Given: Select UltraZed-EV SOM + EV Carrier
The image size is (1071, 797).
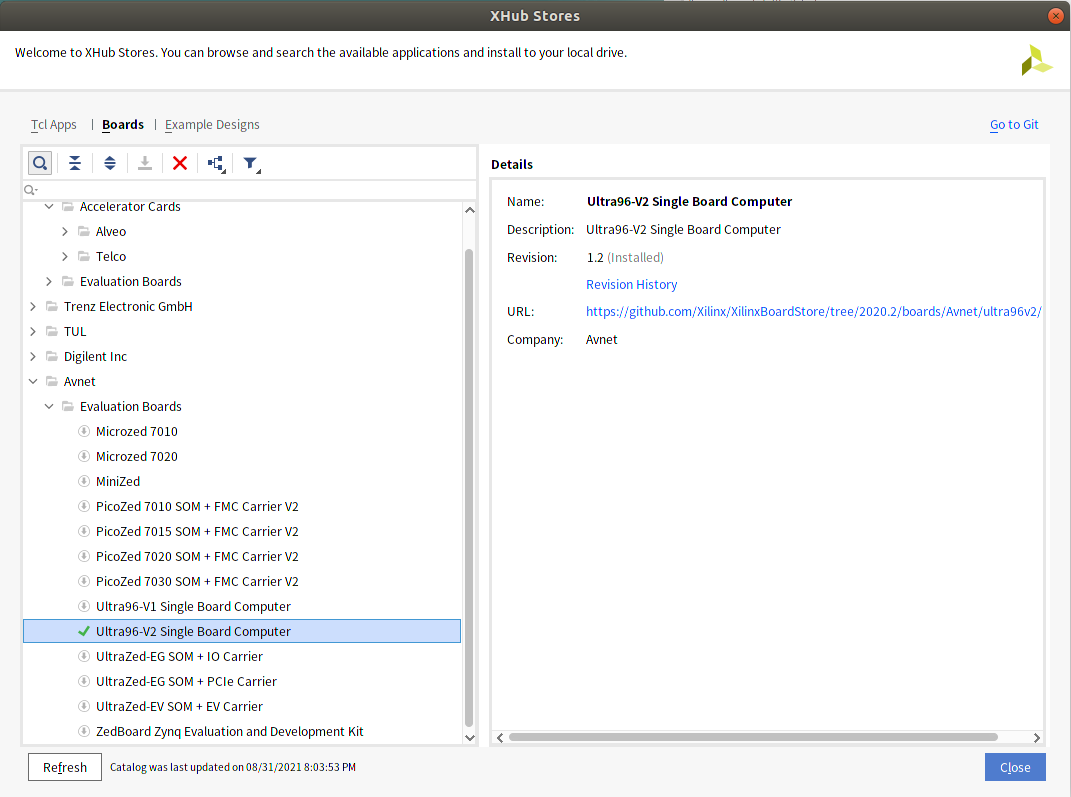Looking at the screenshot, I should click(179, 706).
